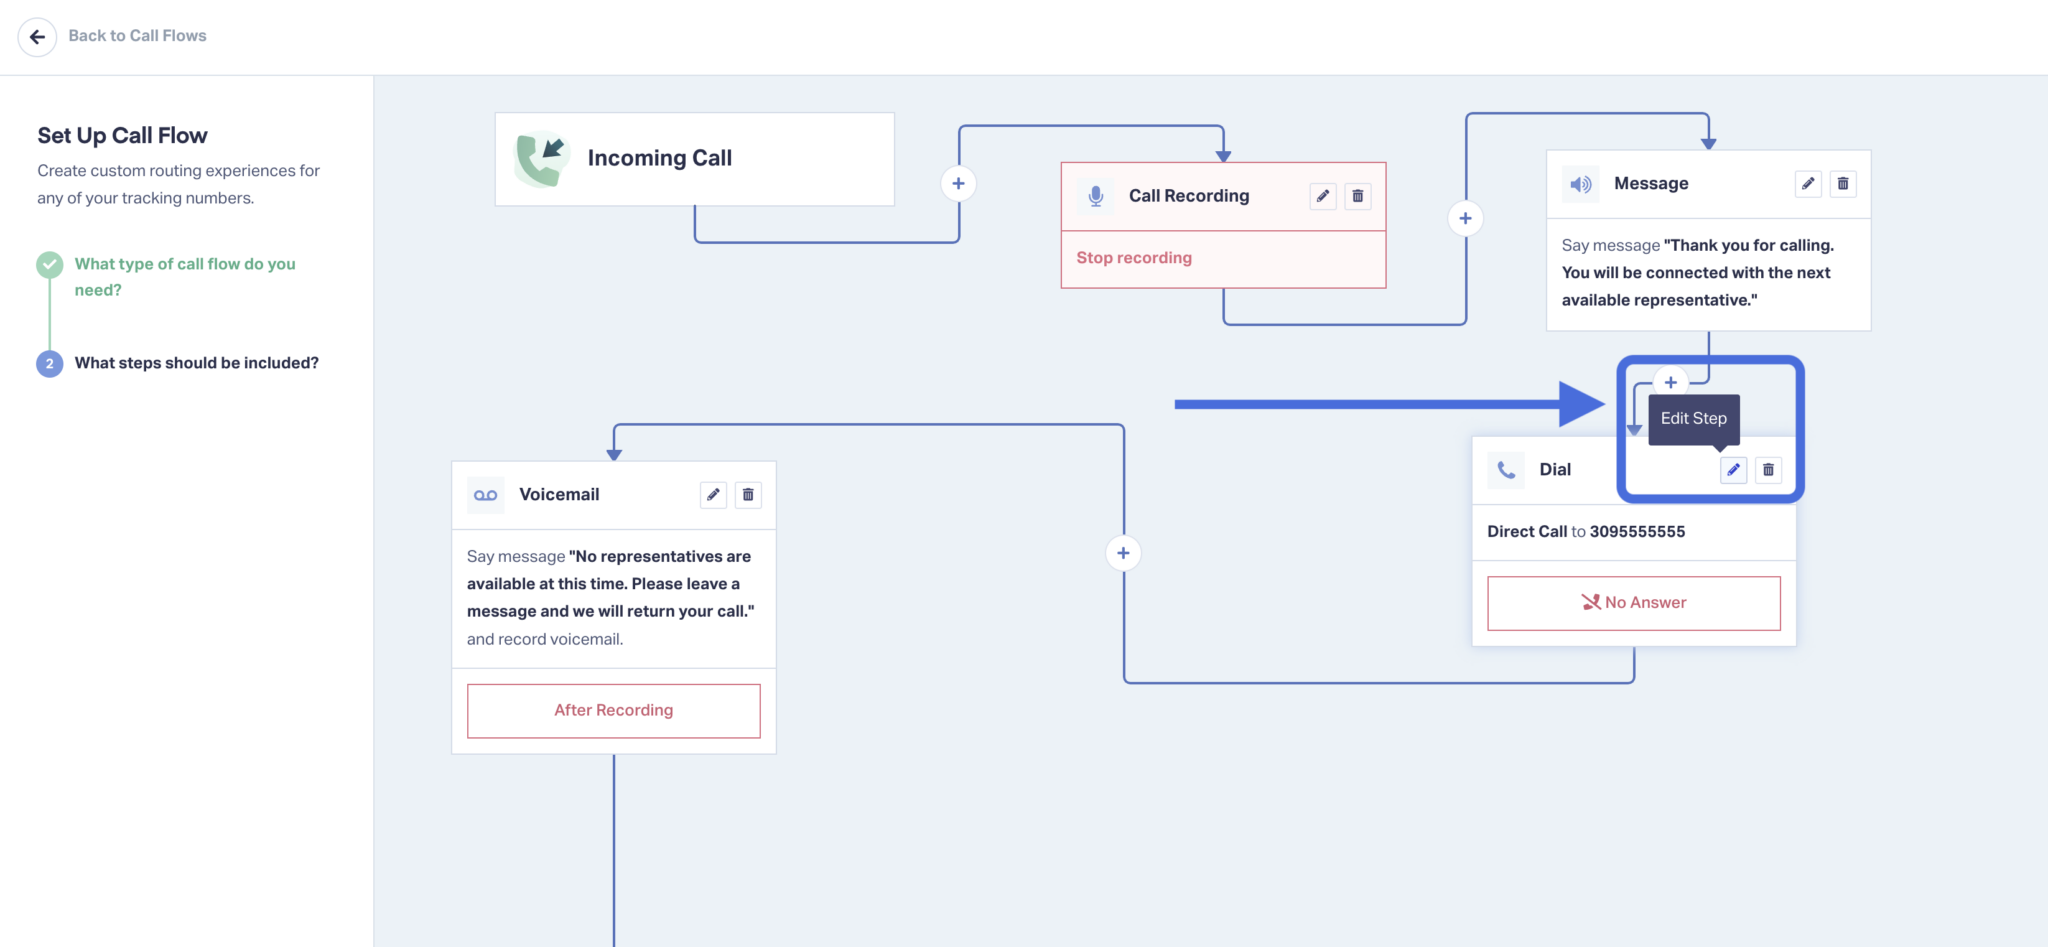Click the speaker icon on the Message node
2048x947 pixels.
pyautogui.click(x=1580, y=183)
